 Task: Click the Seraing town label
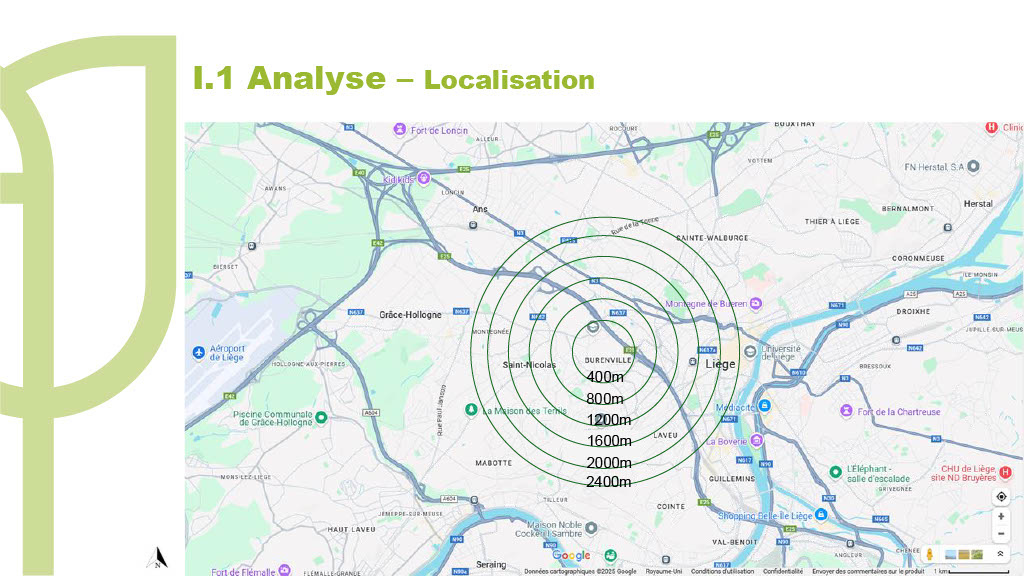point(491,564)
